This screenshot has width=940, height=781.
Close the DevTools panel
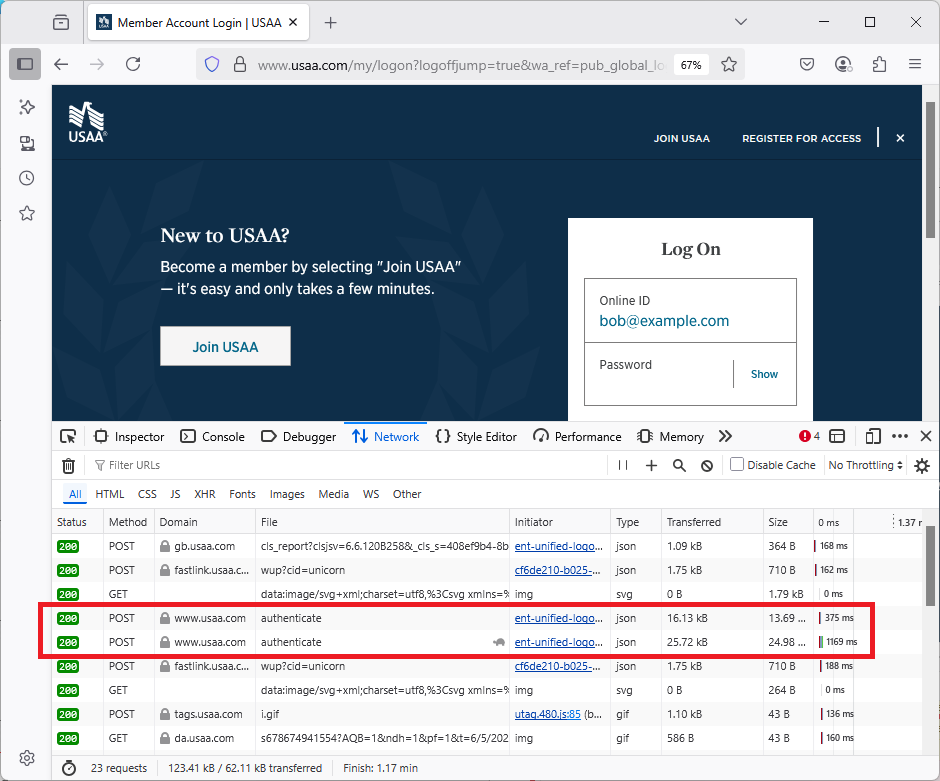tap(926, 436)
